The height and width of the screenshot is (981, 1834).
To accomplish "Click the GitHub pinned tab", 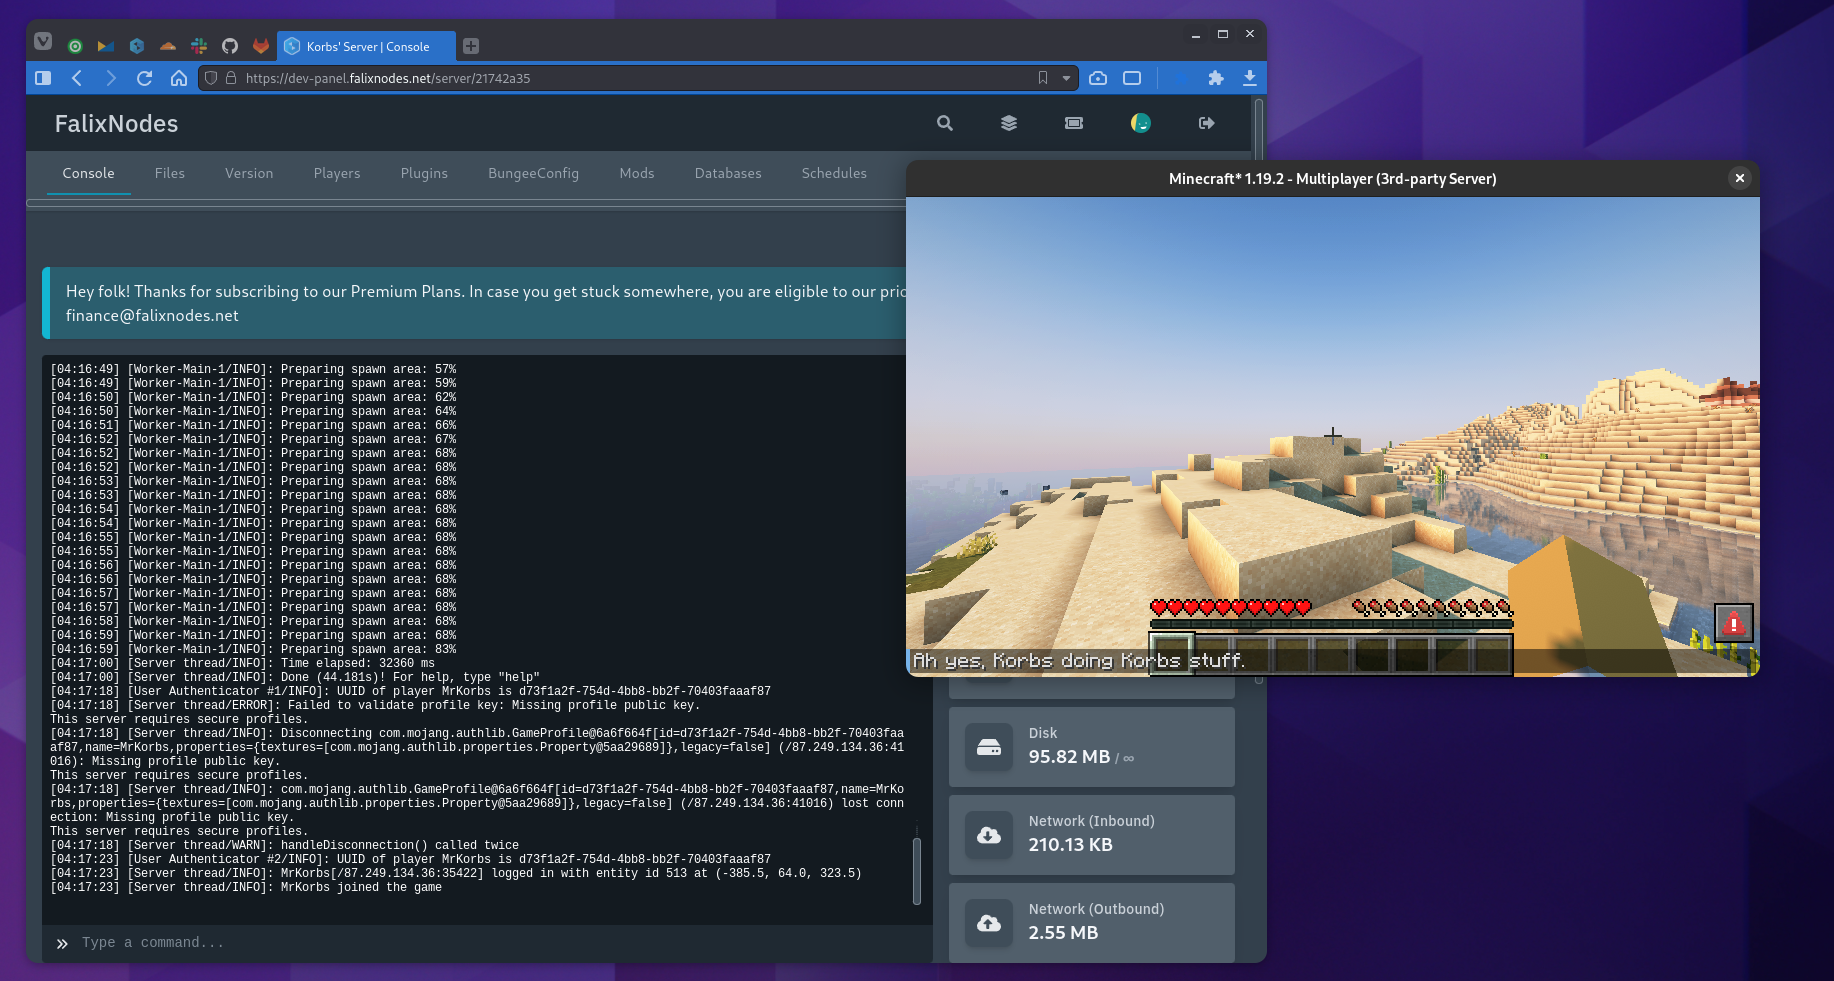I will (x=230, y=46).
